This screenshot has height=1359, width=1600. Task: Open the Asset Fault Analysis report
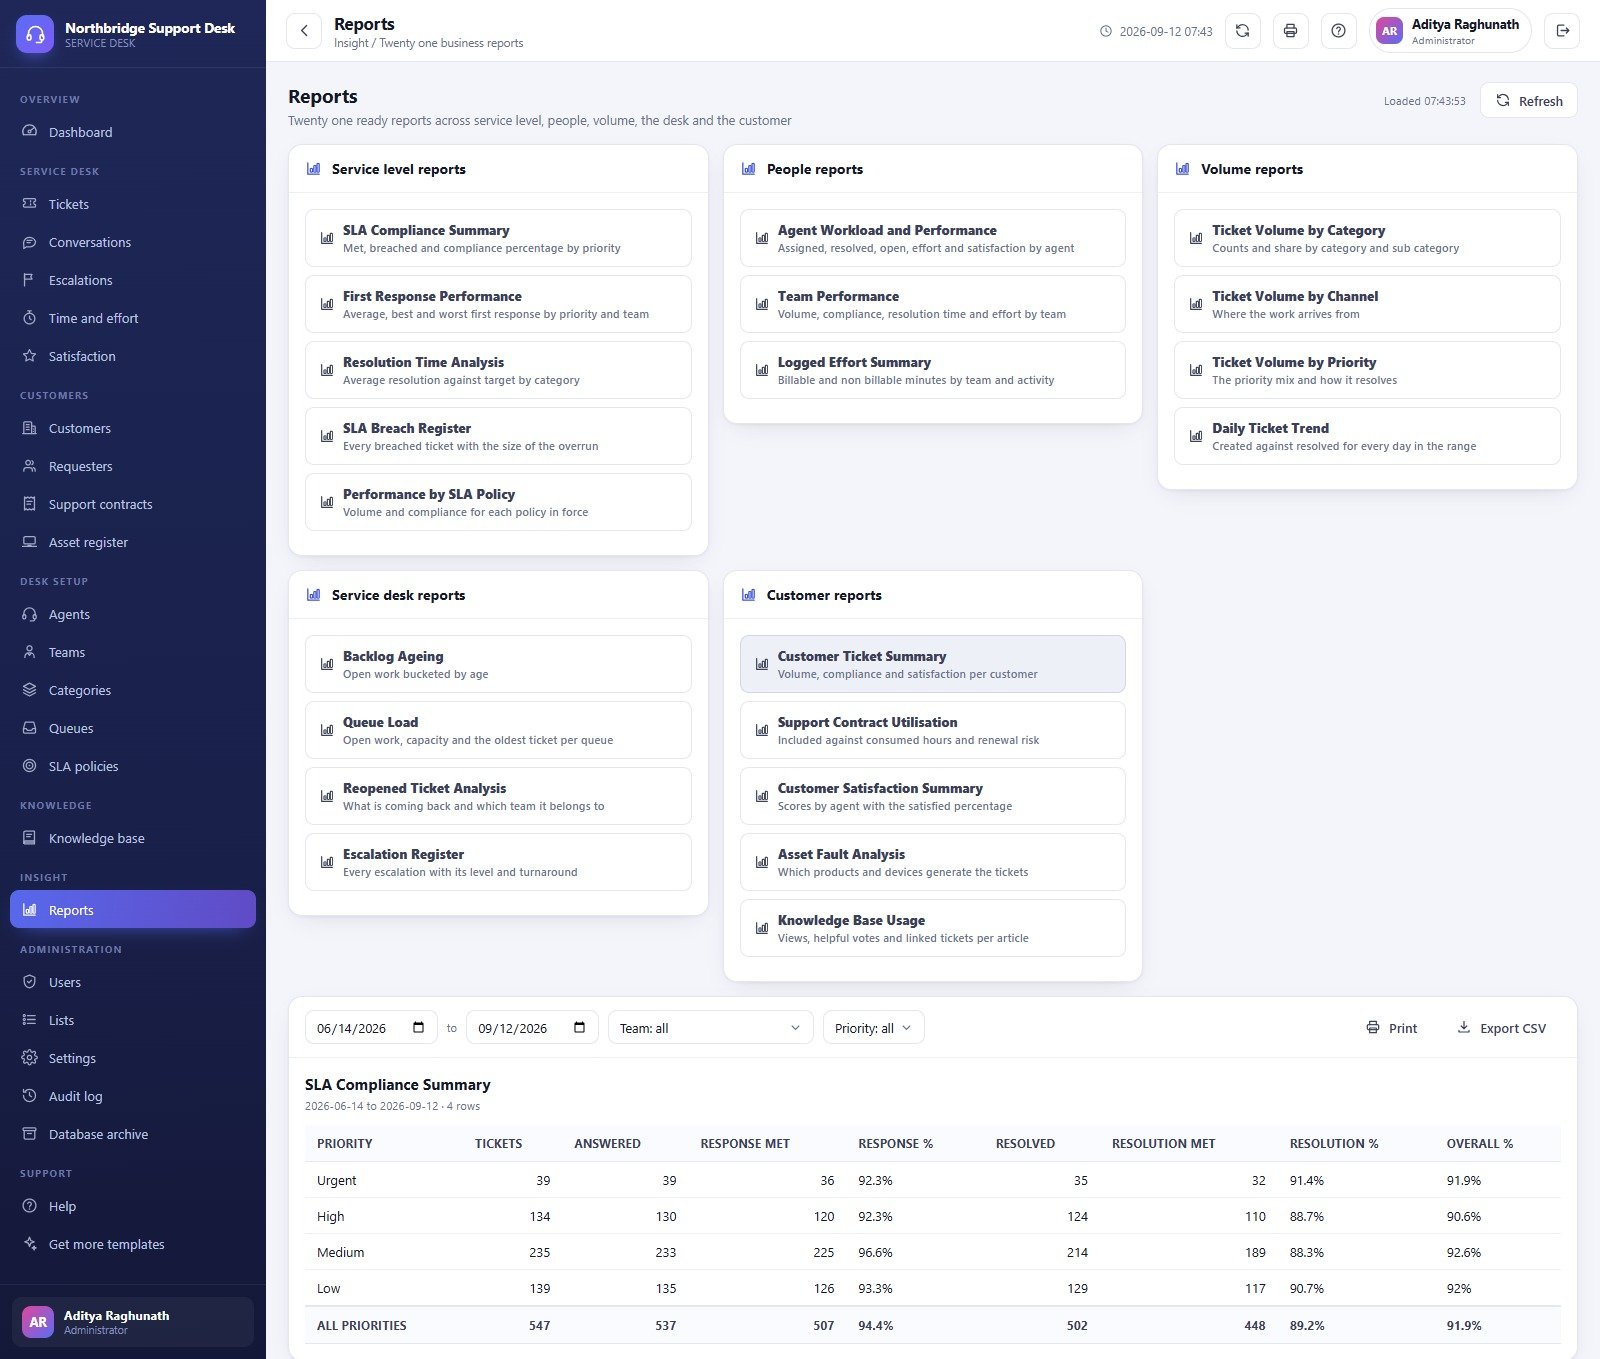pyautogui.click(x=932, y=862)
